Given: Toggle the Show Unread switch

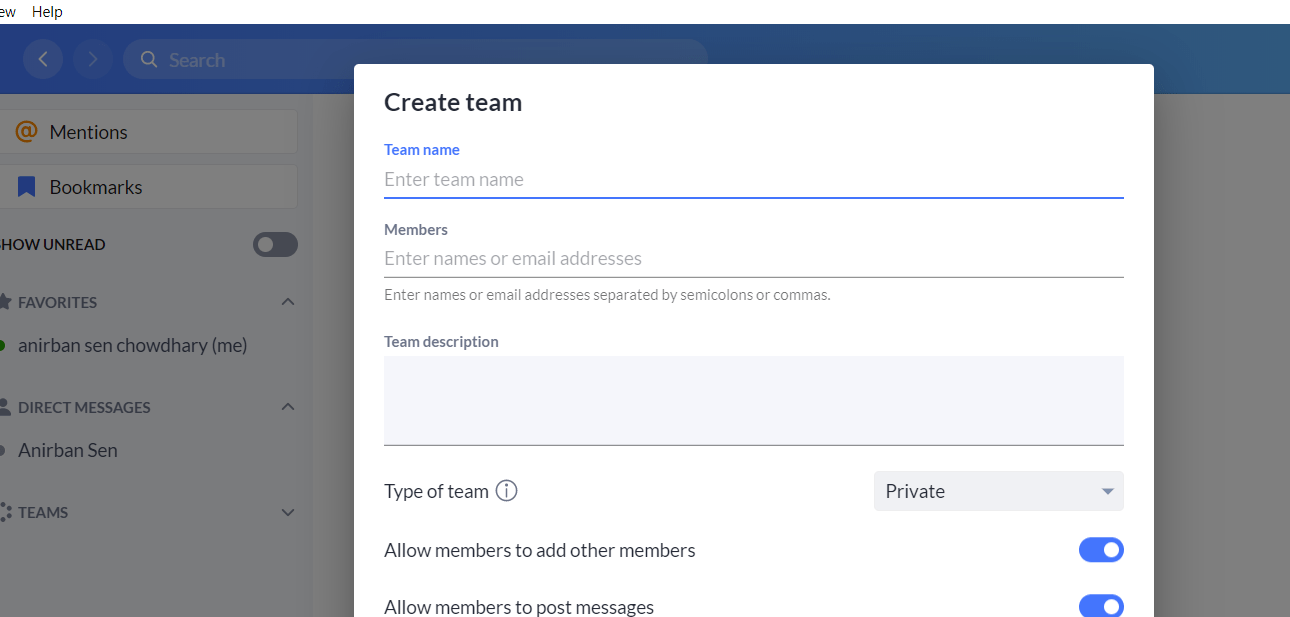Looking at the screenshot, I should pos(275,244).
